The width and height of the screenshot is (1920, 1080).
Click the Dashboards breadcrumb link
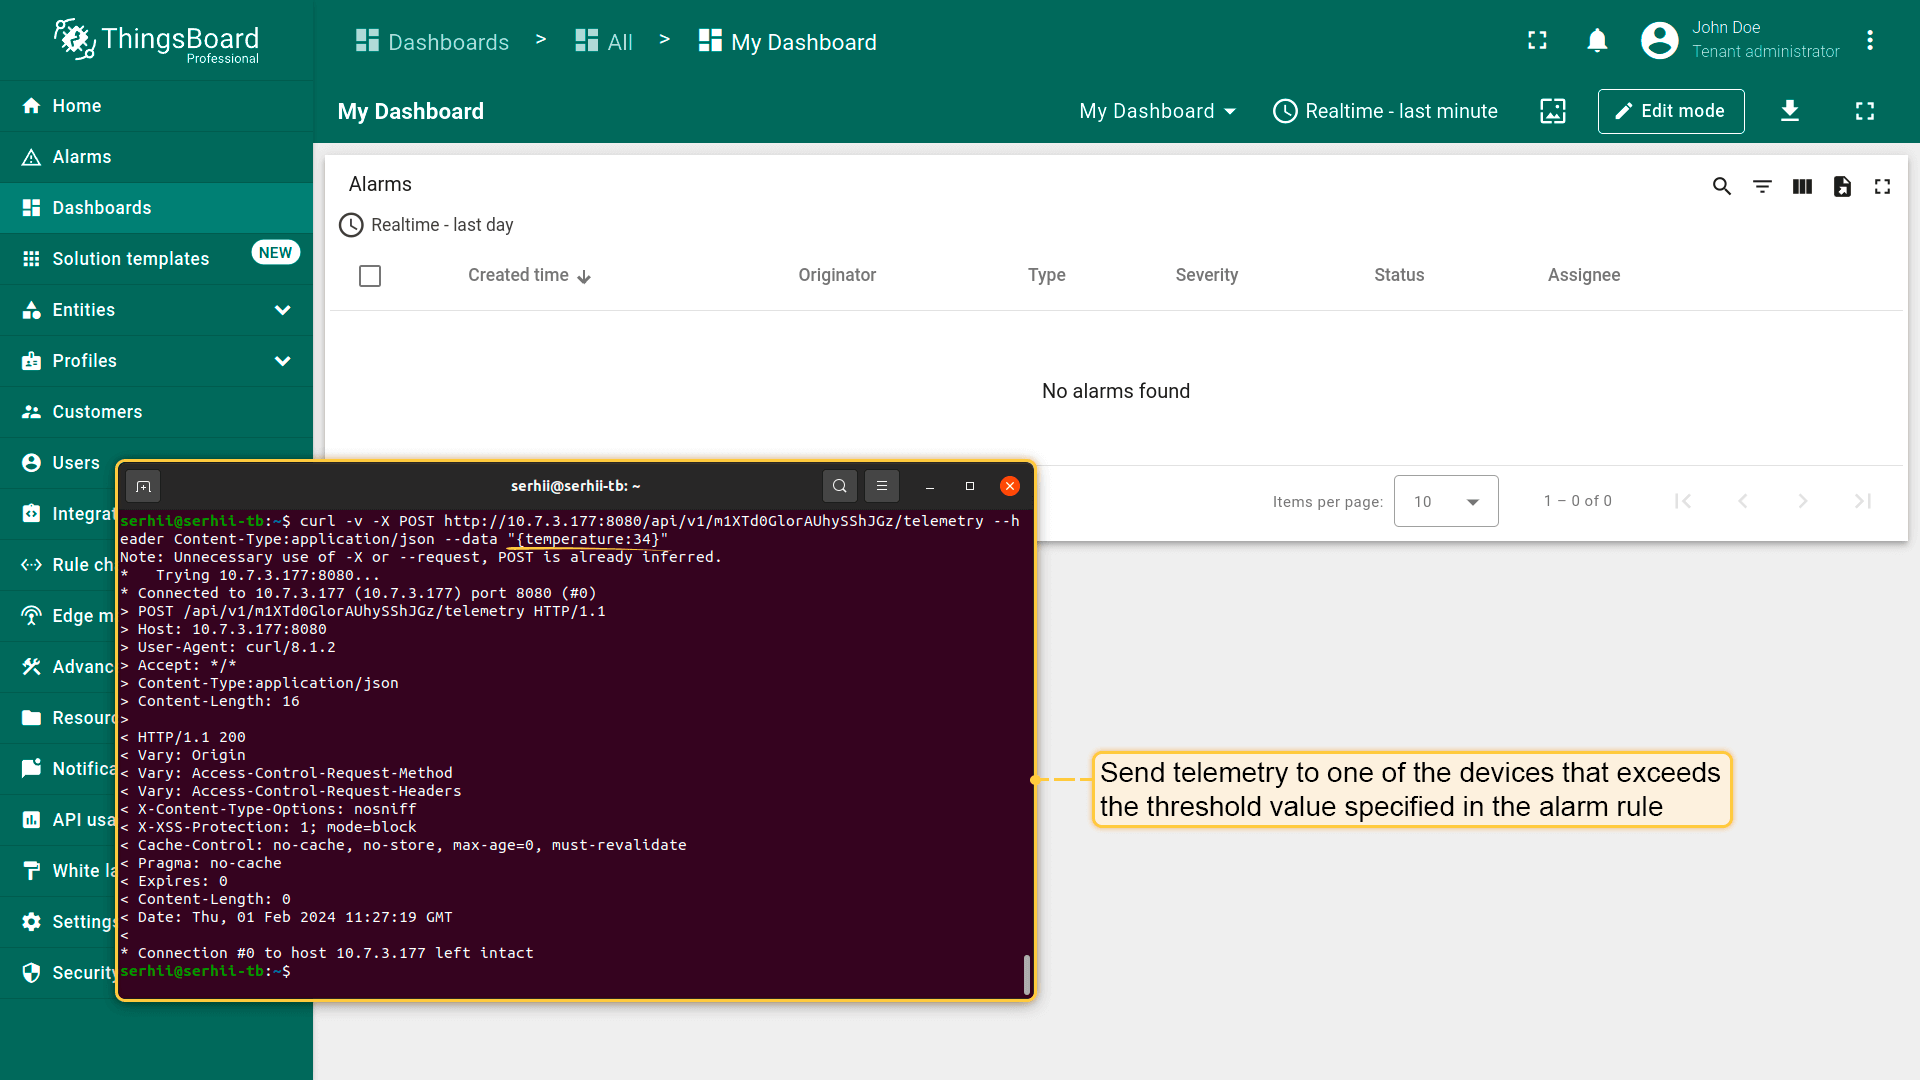[433, 42]
